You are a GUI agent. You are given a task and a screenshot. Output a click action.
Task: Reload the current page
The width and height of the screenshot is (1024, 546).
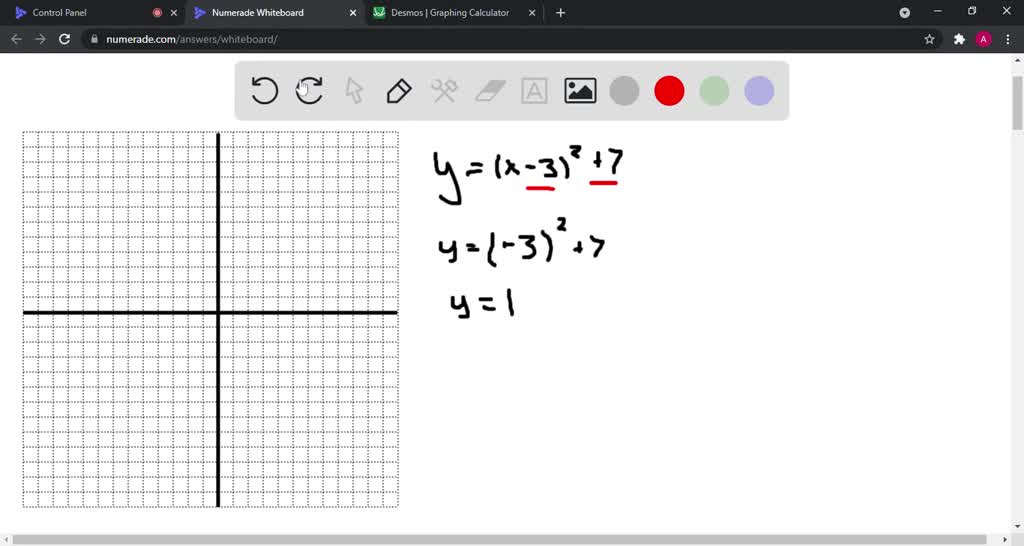click(x=65, y=39)
